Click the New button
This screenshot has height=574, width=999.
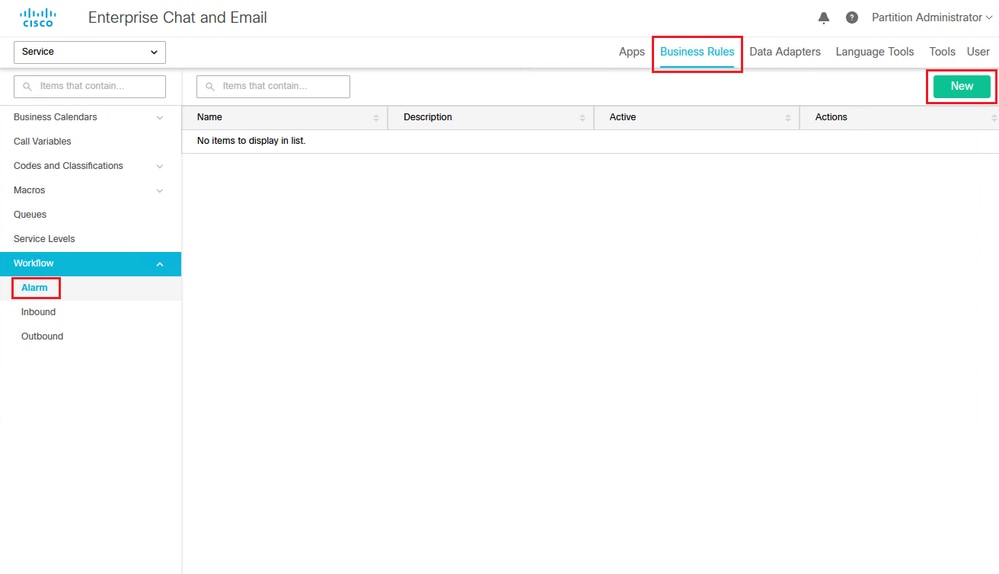[961, 86]
